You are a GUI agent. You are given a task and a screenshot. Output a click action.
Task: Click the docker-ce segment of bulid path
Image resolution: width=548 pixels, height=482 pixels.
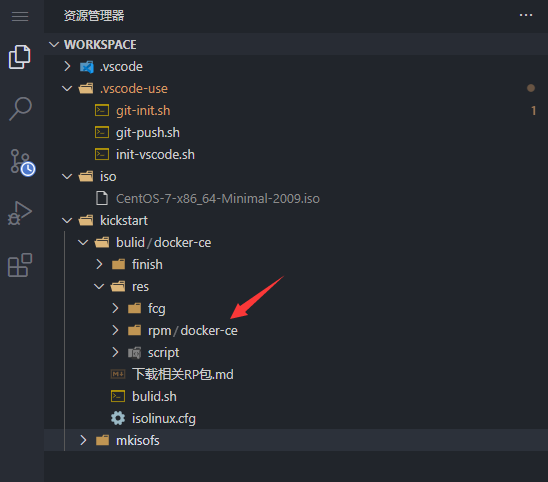point(183,243)
